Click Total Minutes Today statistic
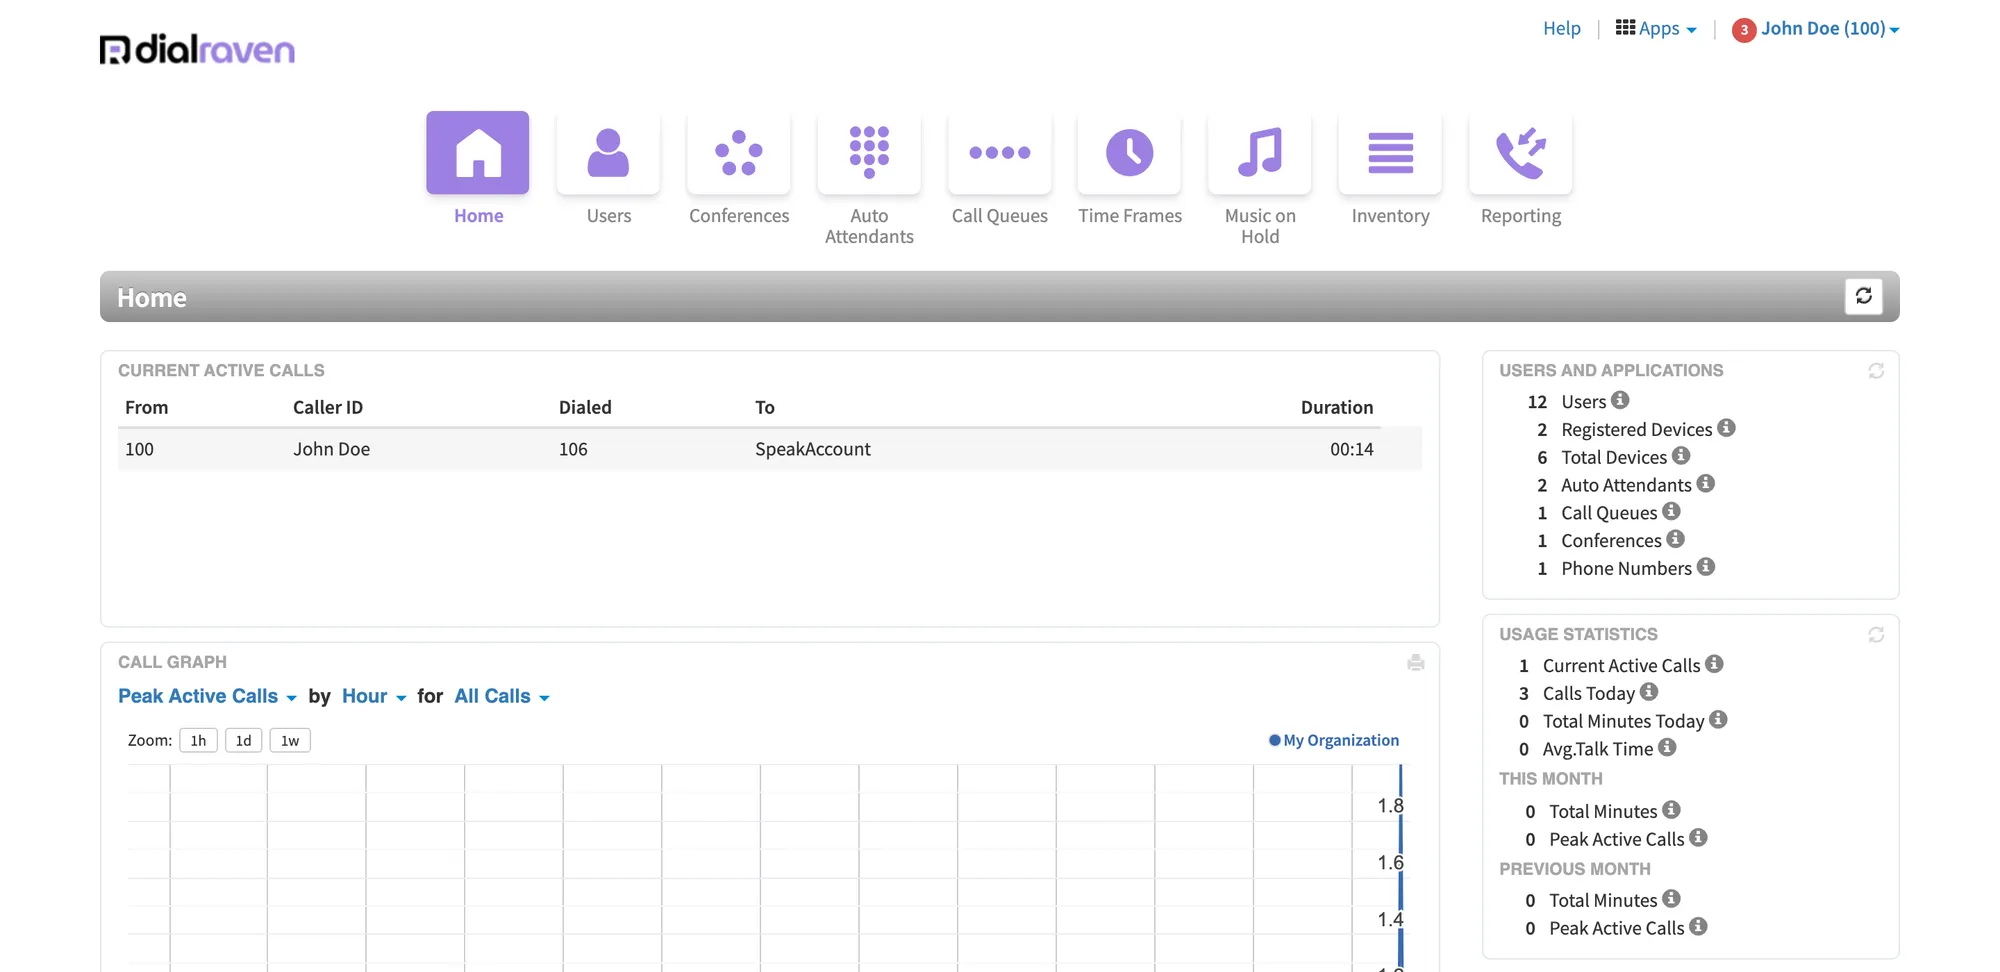Image resolution: width=2000 pixels, height=972 pixels. pos(1623,721)
